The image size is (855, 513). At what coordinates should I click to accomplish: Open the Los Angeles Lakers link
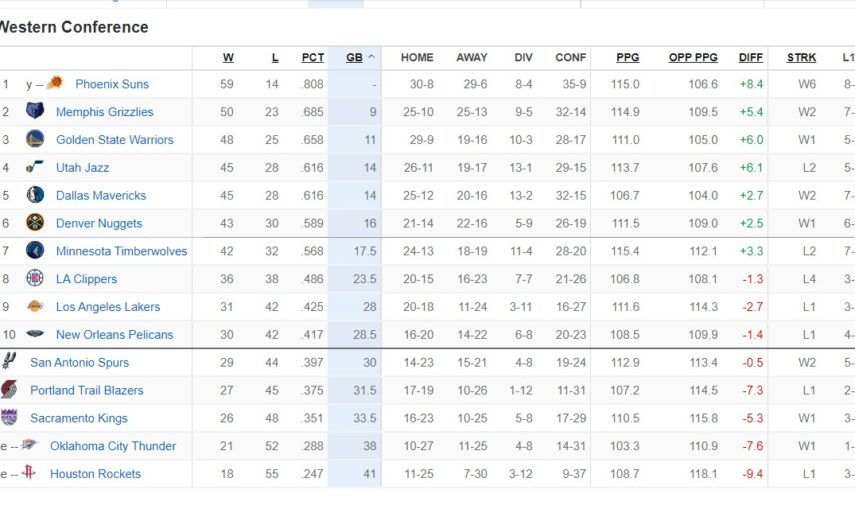pos(108,307)
